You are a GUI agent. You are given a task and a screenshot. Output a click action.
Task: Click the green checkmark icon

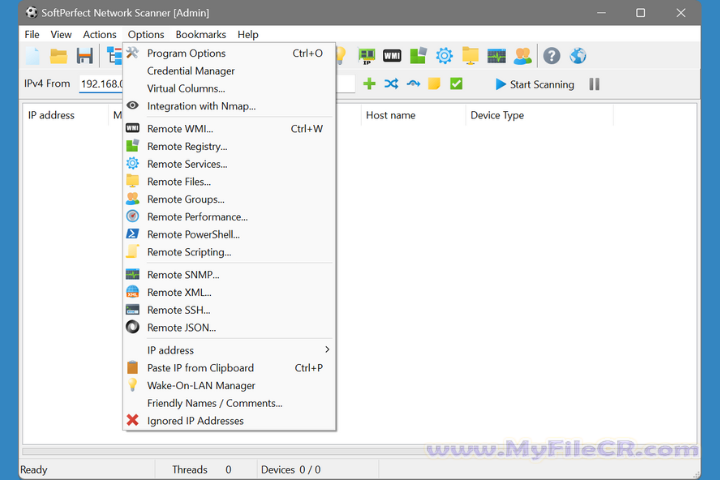point(456,84)
